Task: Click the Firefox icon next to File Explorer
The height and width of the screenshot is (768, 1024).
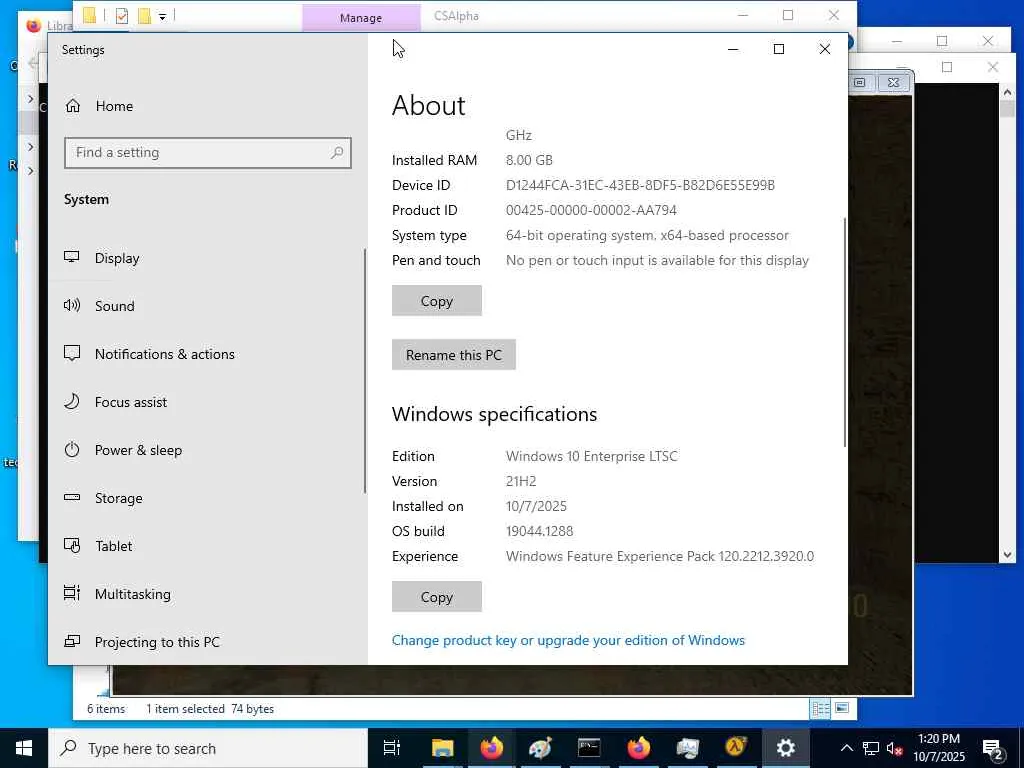Action: [491, 748]
